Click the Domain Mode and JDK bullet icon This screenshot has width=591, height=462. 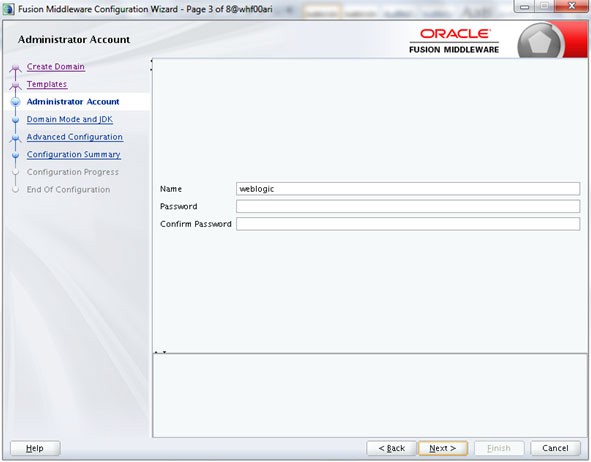(x=15, y=120)
